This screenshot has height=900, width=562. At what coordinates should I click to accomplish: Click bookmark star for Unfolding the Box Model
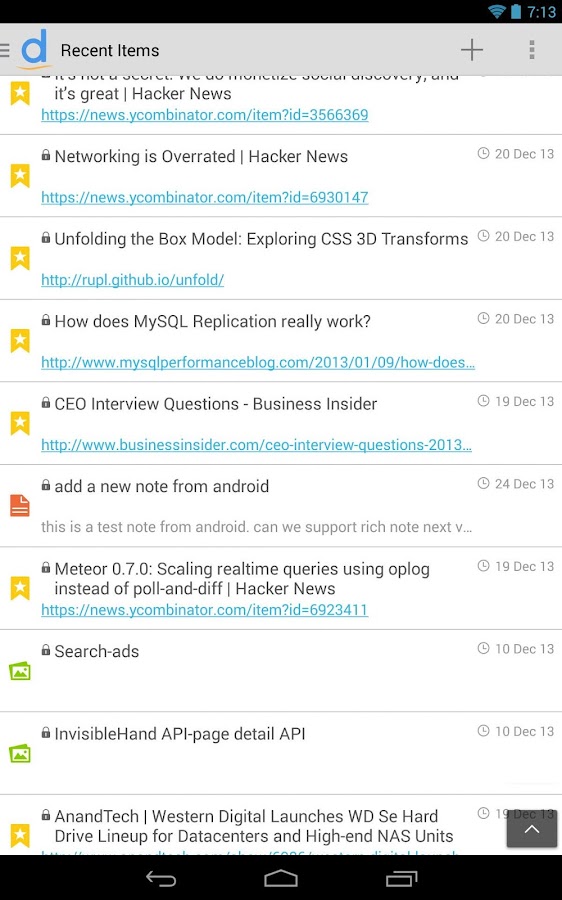[x=20, y=258]
